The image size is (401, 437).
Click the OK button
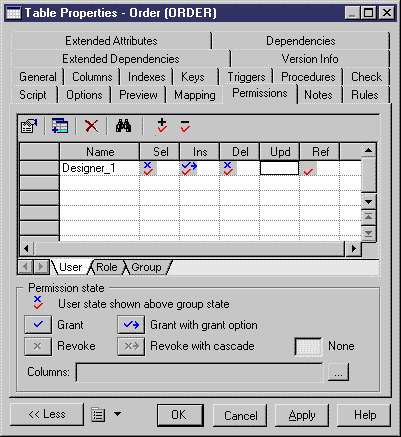(180, 415)
